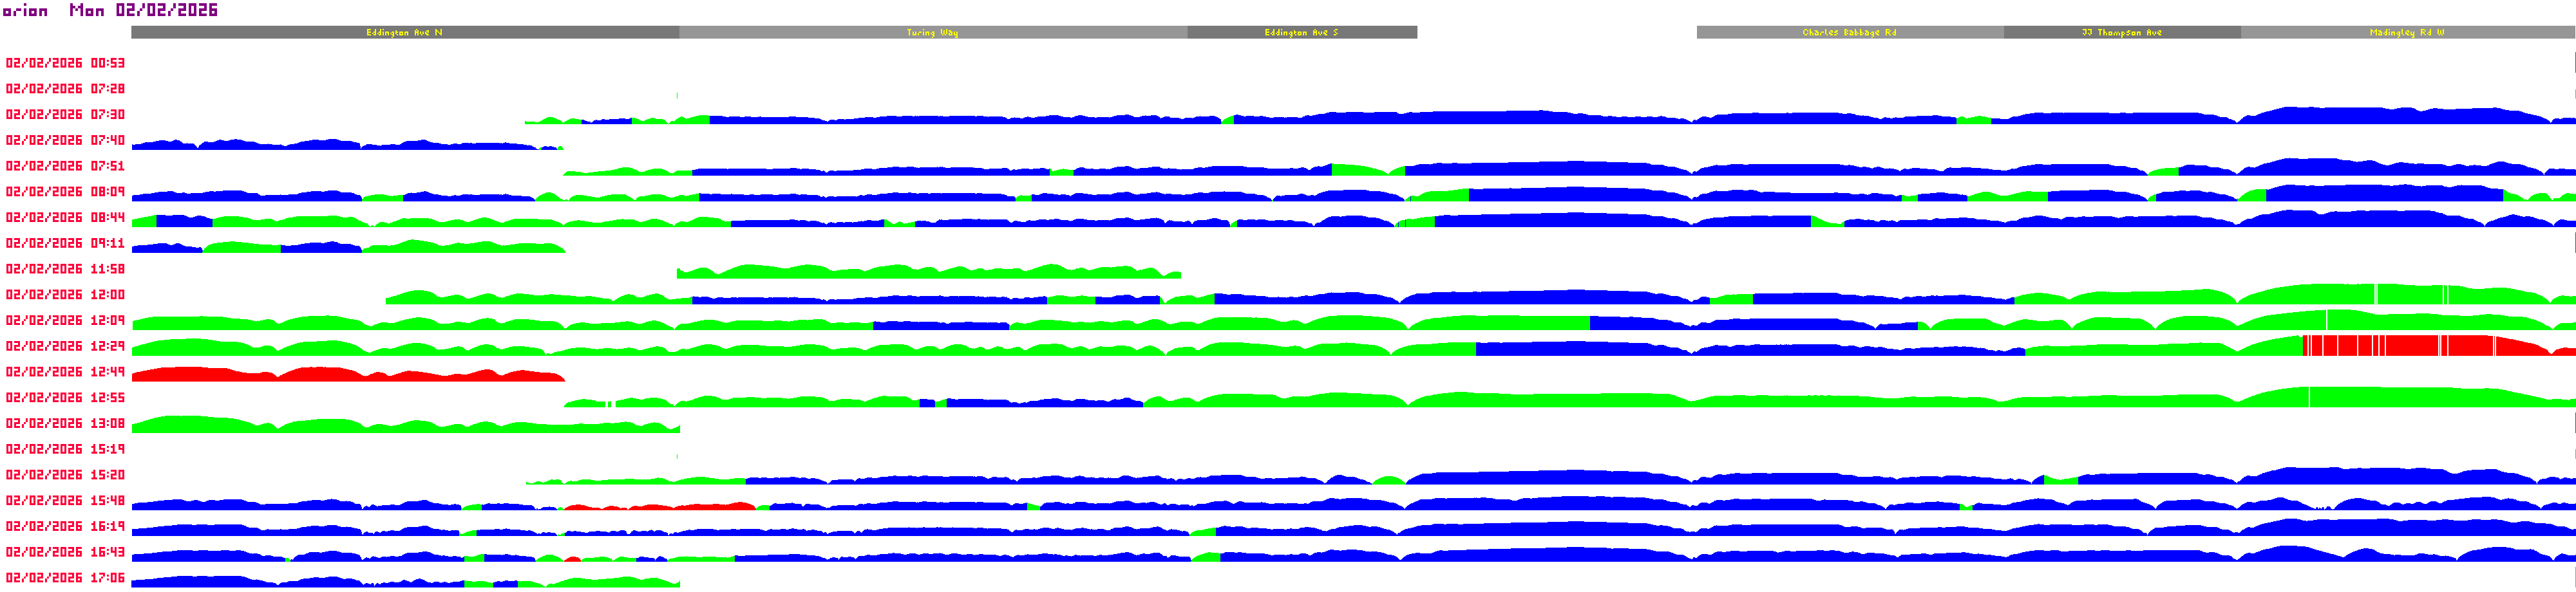This screenshot has width=2576, height=592.
Task: Select the Charles Babbage Rd header bar
Action: tap(1849, 33)
